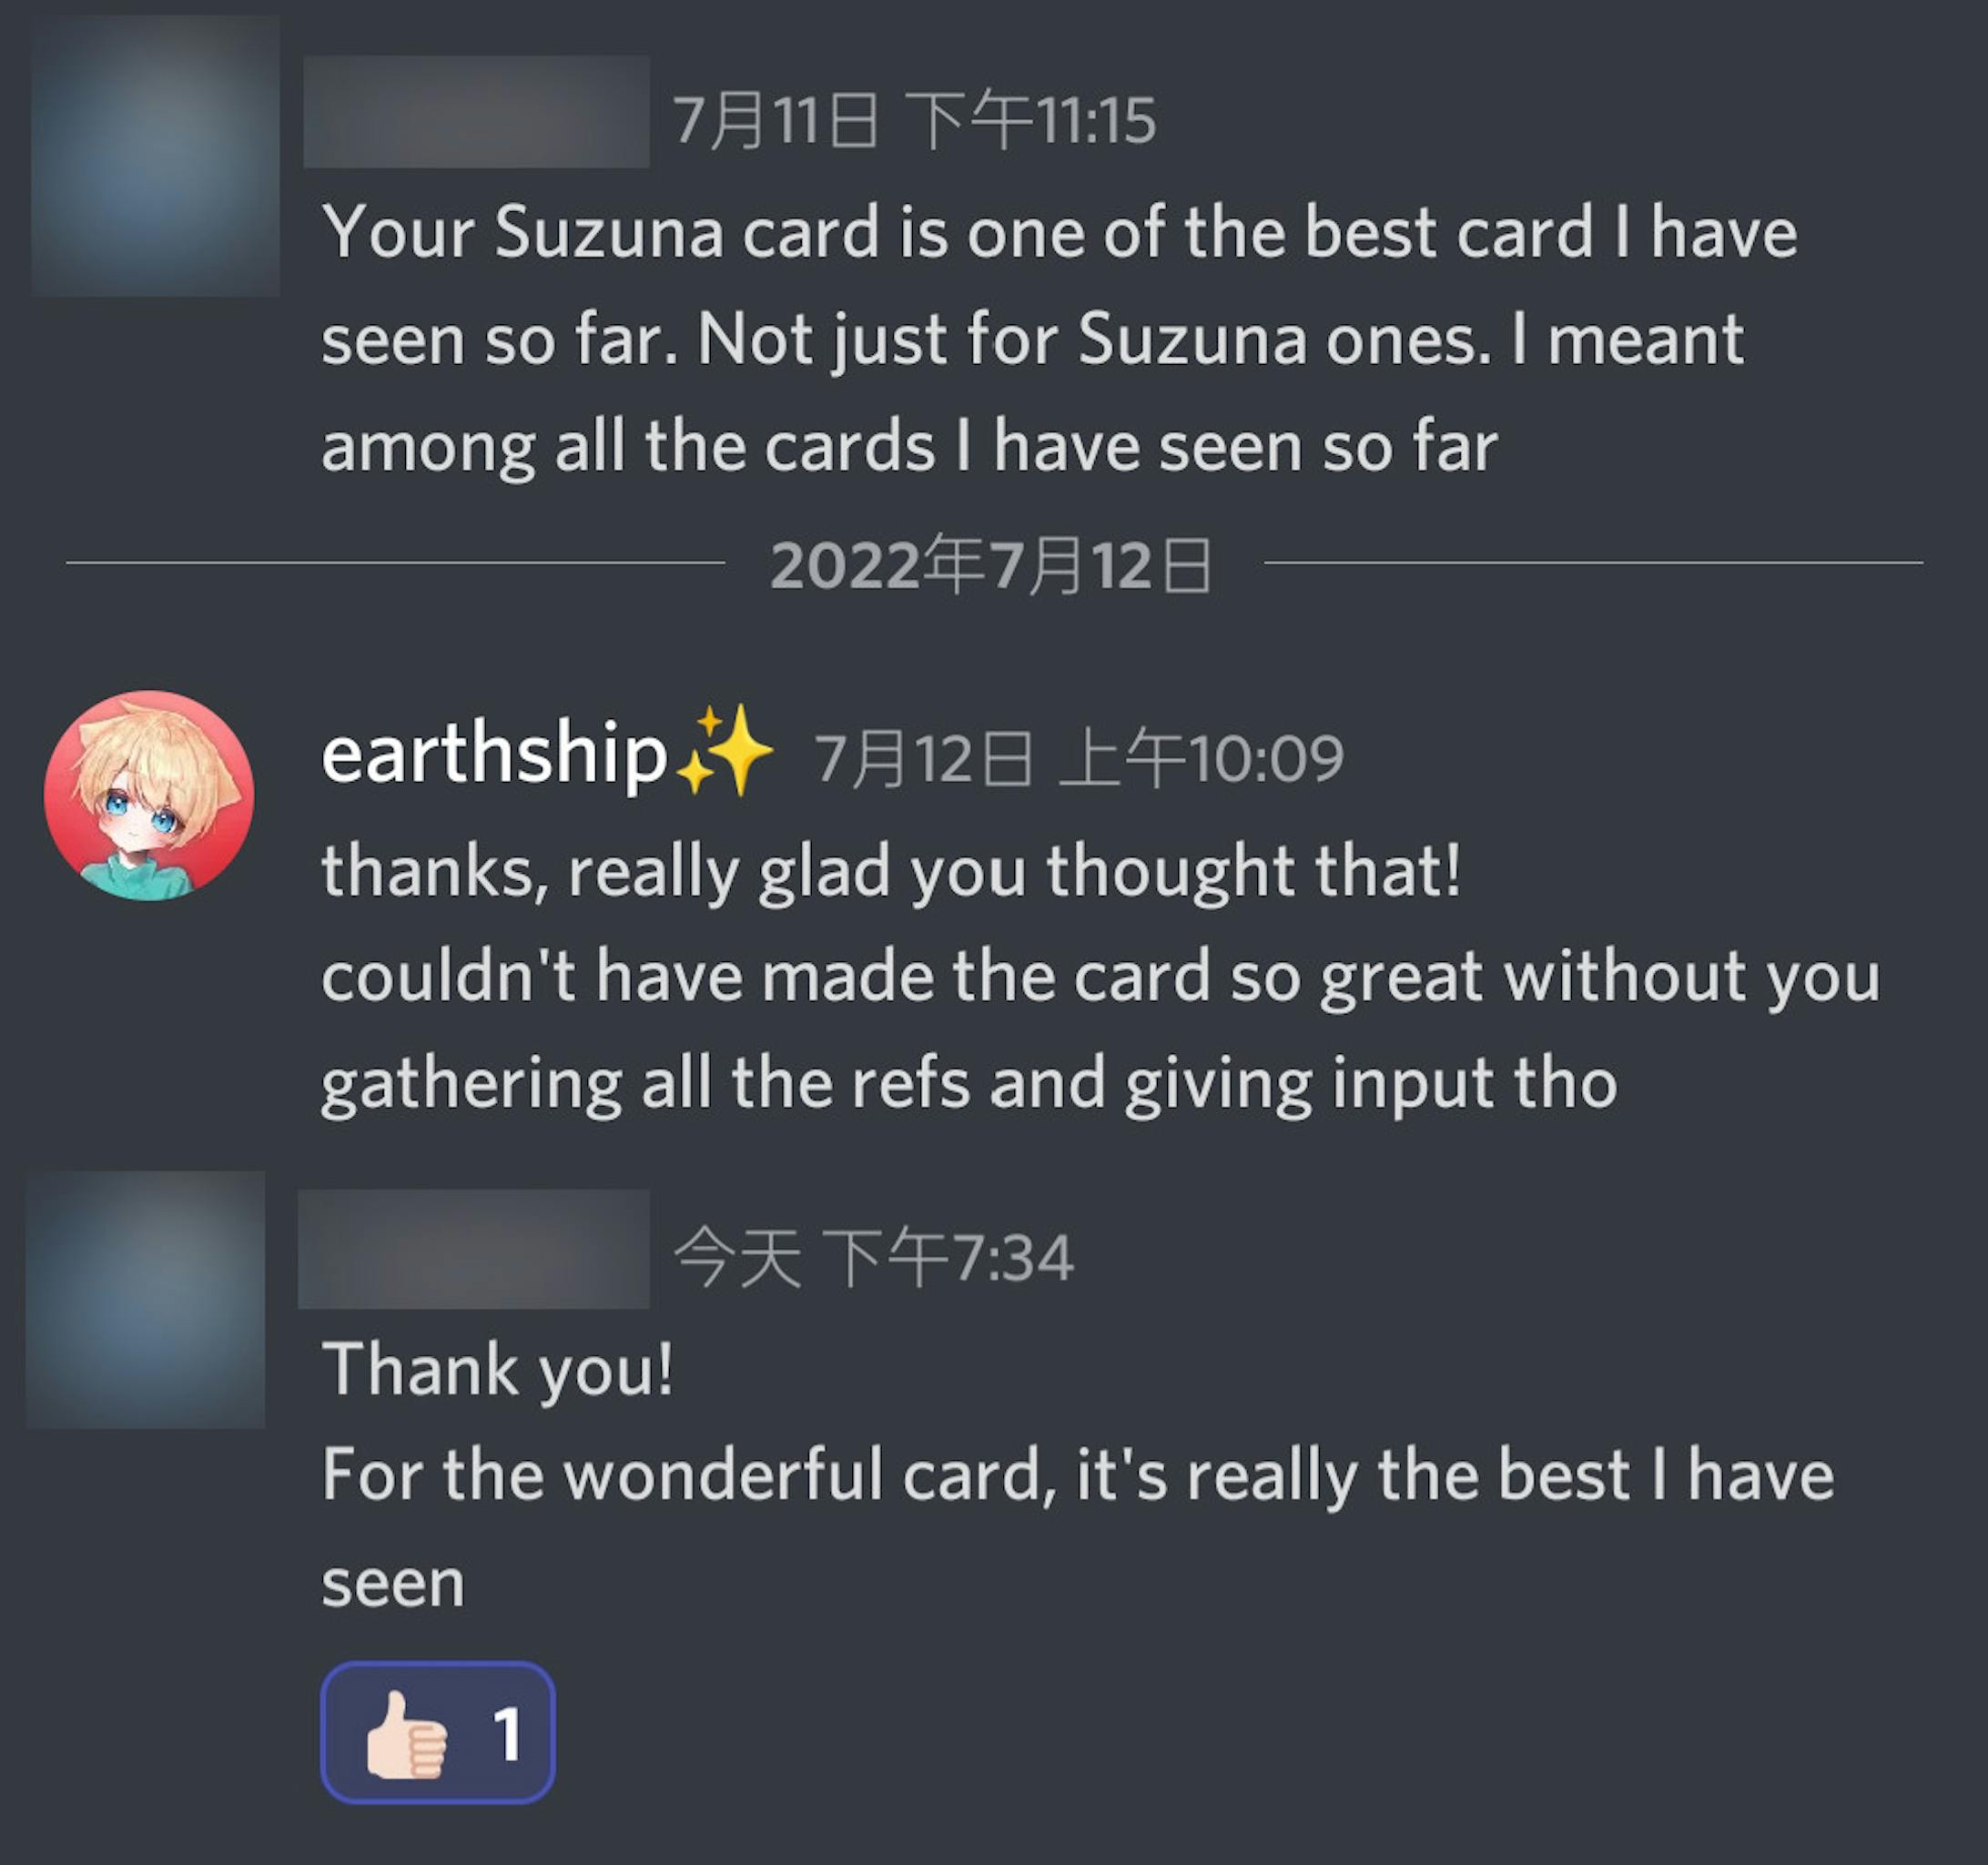Select the 'thanks, really glad you thought that!' line
The width and height of the screenshot is (1988, 1865).
tap(891, 871)
